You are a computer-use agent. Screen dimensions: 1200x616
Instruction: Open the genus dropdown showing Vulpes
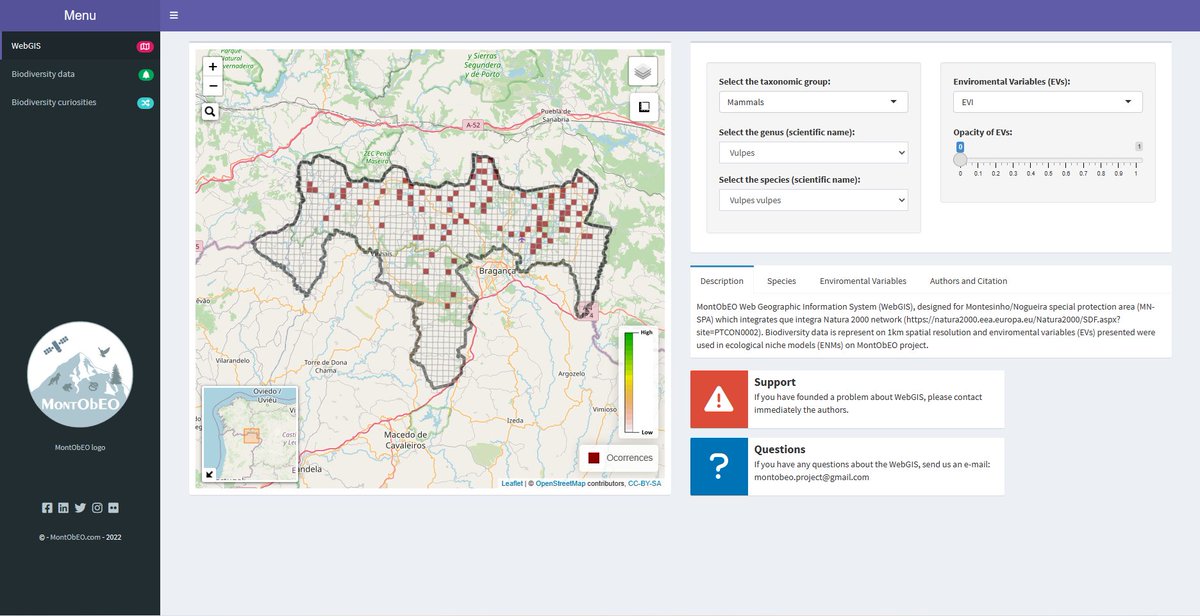pyautogui.click(x=813, y=152)
